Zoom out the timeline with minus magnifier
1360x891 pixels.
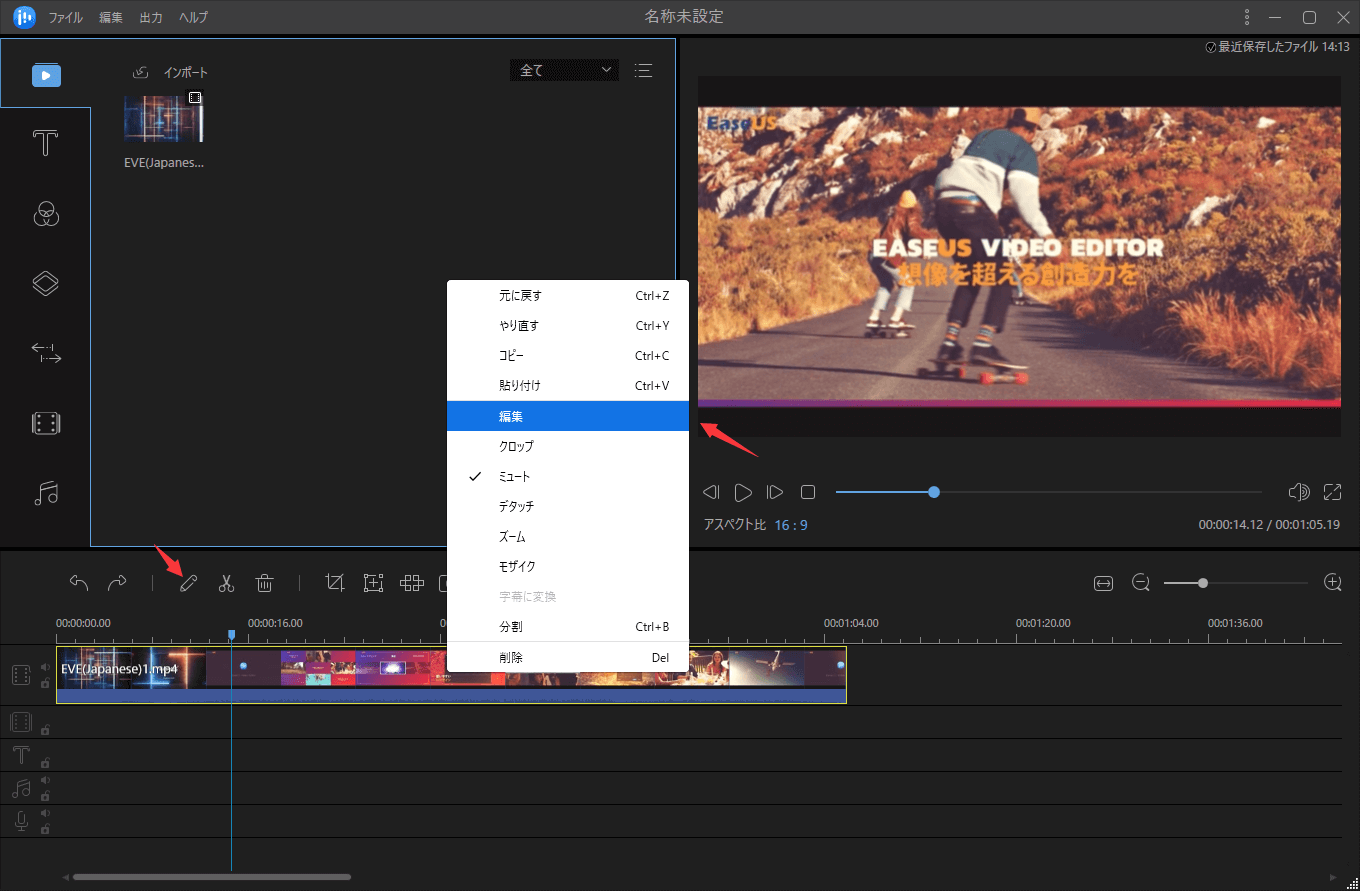[x=1141, y=583]
